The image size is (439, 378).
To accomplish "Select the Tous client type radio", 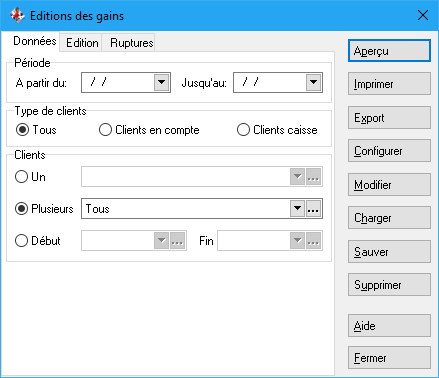I will click(22, 130).
